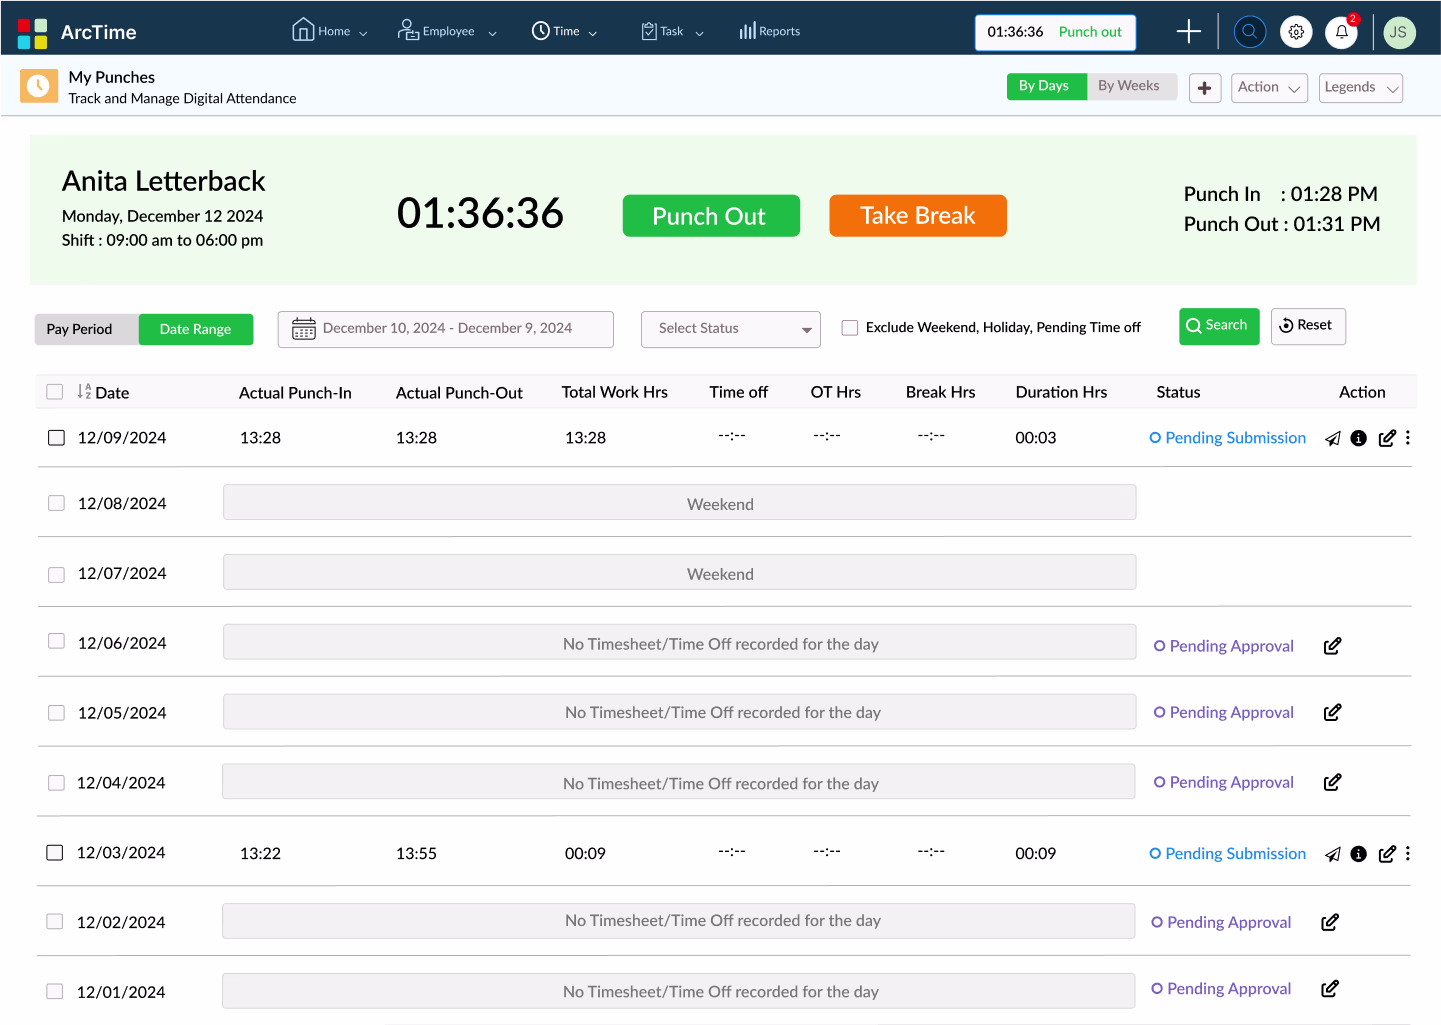Select the Pay Period tab
1441x1025 pixels.
point(86,329)
